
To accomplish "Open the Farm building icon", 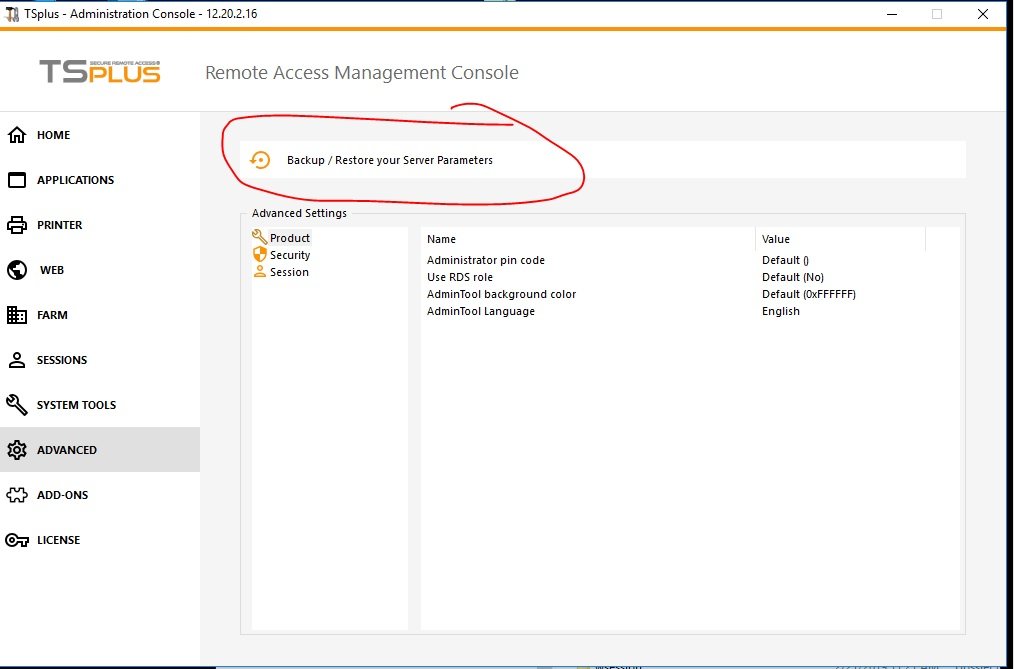I will click(17, 315).
